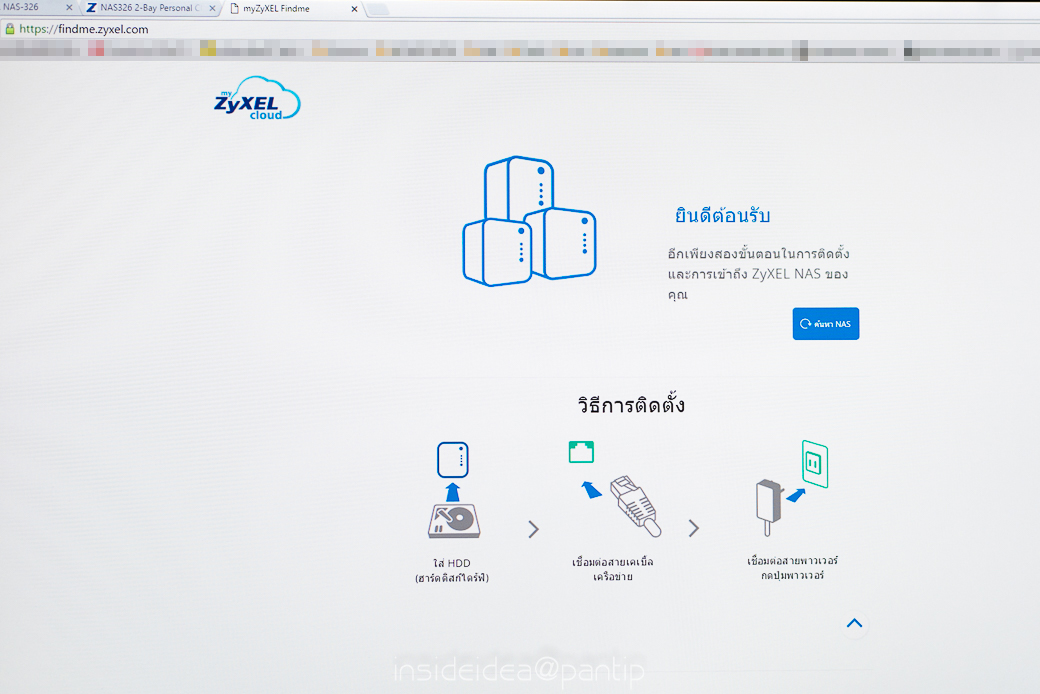Close the NAS-326 tab
1040x694 pixels.
point(69,8)
